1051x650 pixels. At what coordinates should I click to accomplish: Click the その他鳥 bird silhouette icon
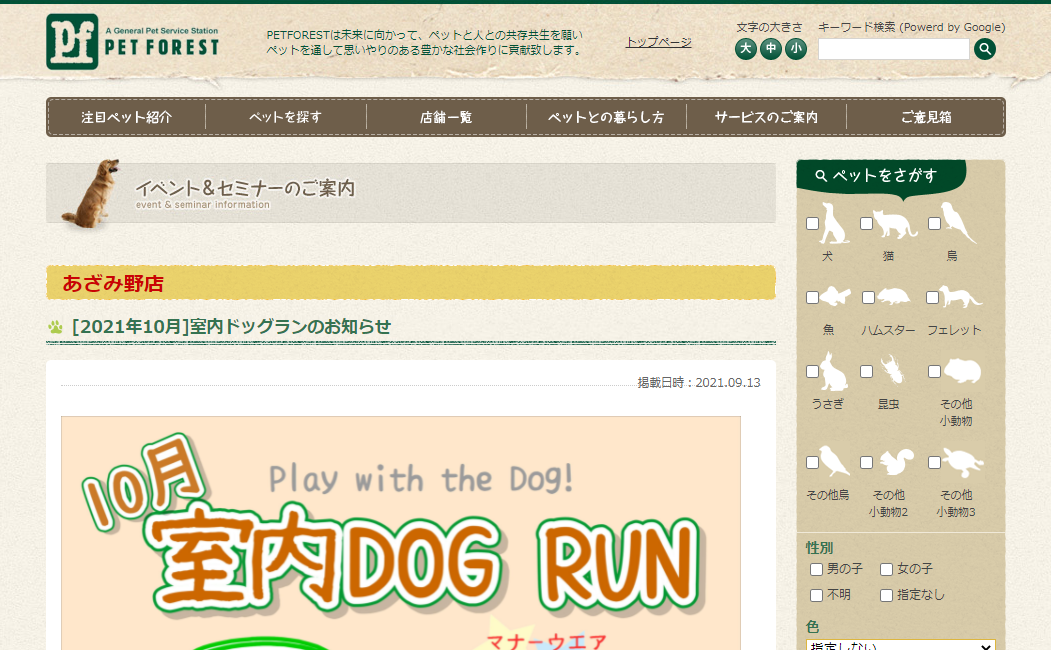pyautogui.click(x=834, y=461)
